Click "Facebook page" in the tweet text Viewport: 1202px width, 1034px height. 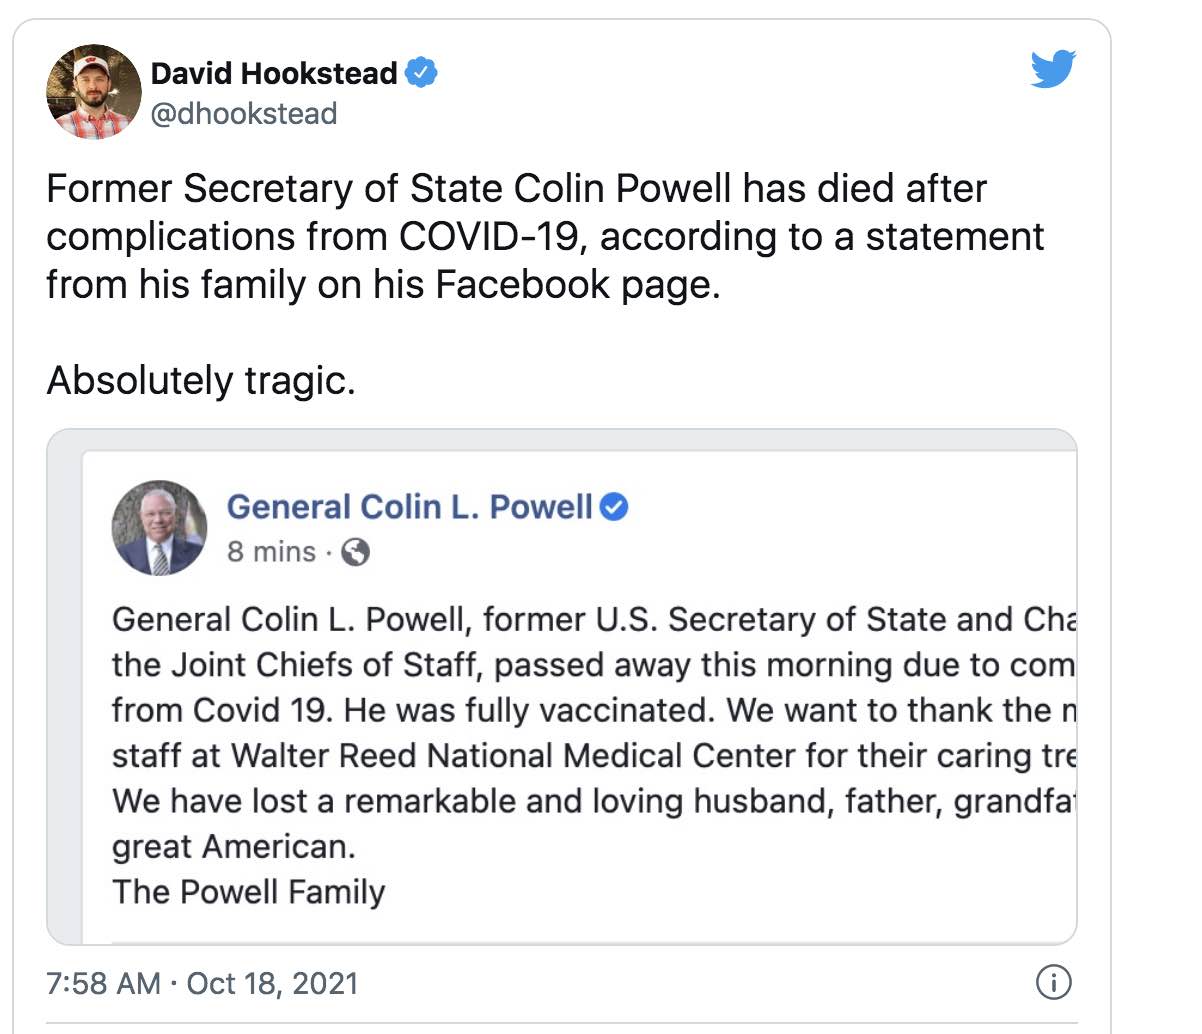(x=576, y=285)
